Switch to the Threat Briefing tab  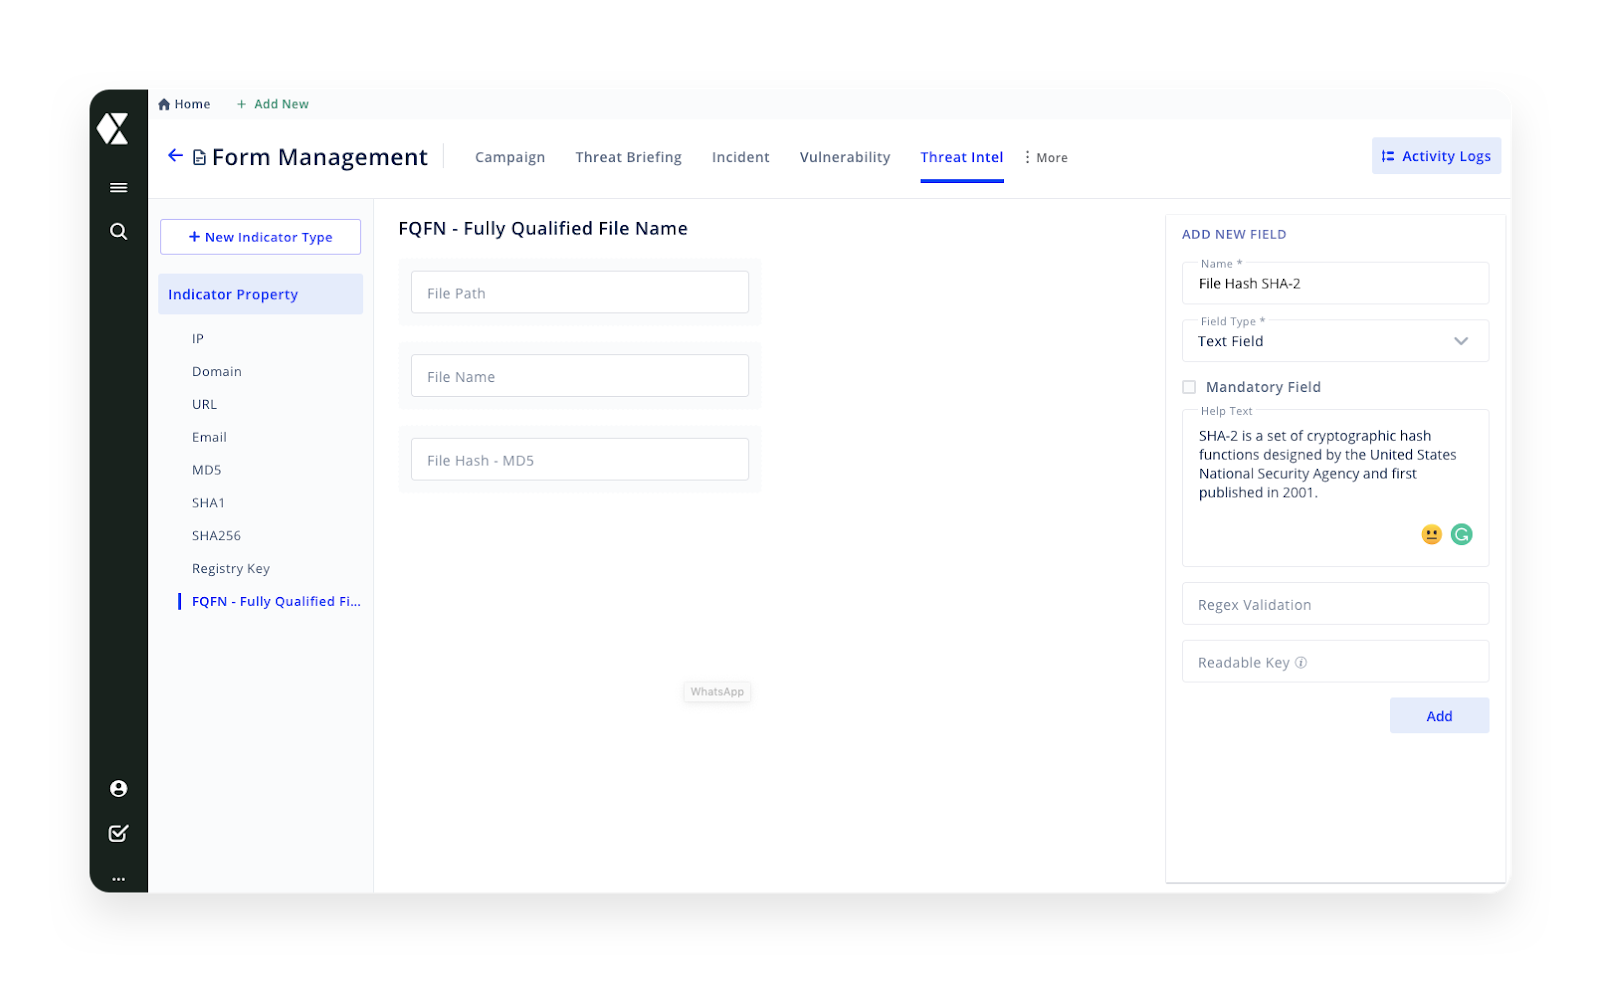pos(628,158)
